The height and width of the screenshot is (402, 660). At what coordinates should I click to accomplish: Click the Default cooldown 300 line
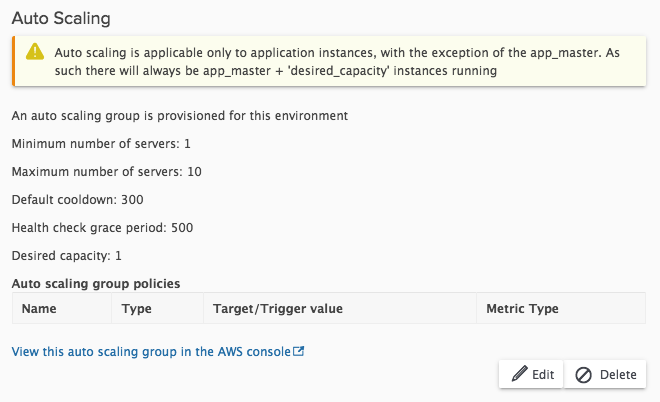78,200
